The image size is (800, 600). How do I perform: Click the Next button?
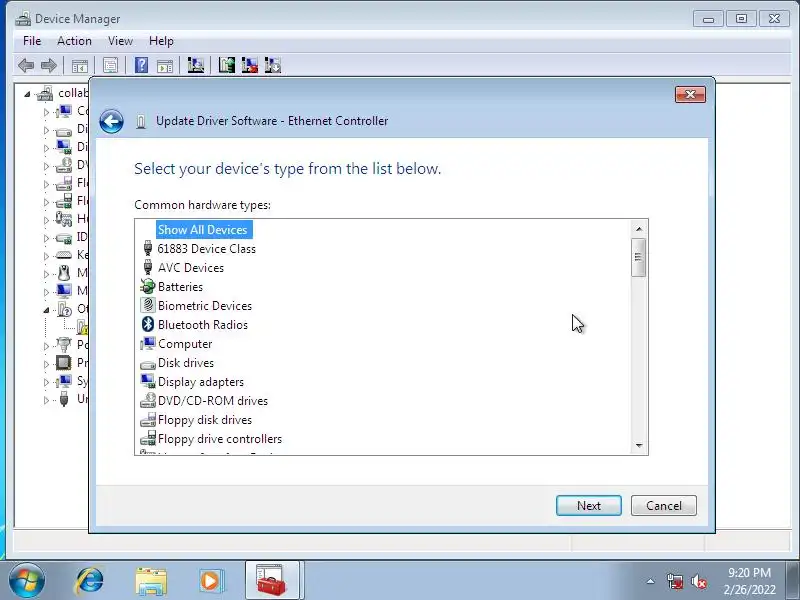tap(589, 506)
